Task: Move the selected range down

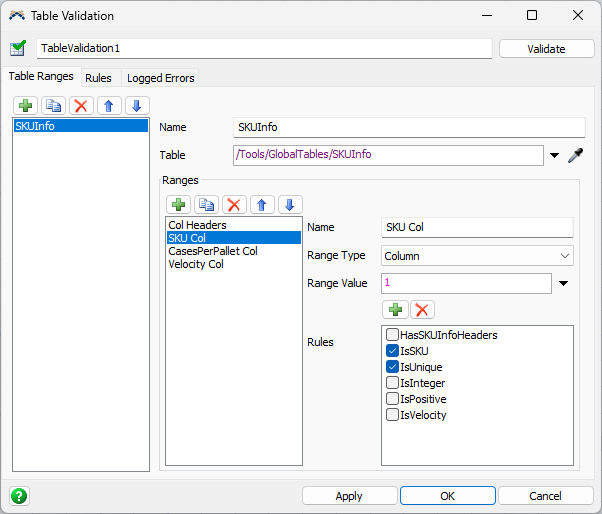Action: [x=290, y=204]
